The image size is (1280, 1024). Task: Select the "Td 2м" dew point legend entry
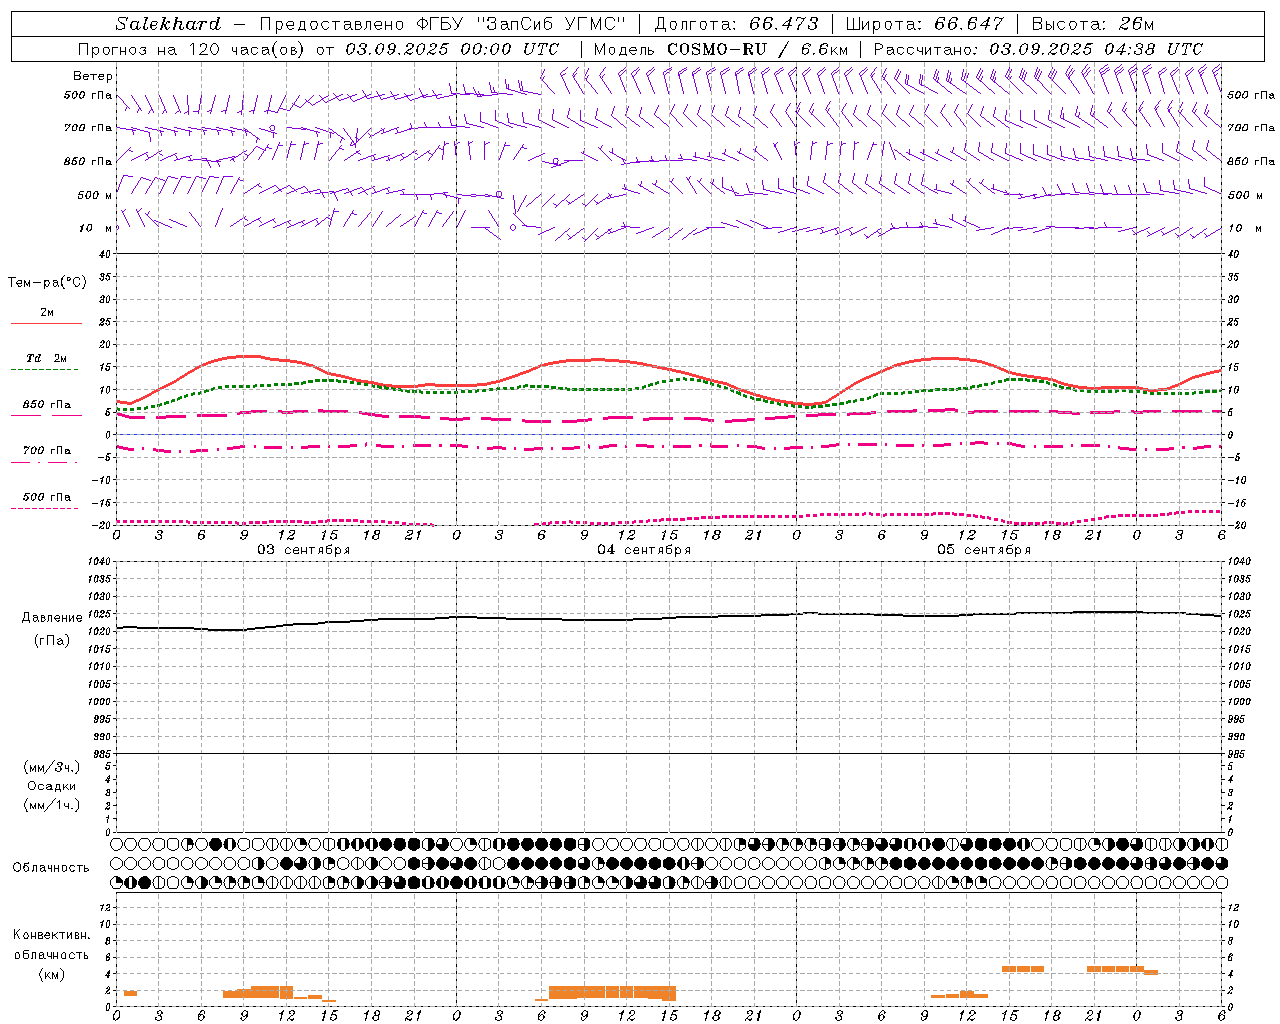click(x=47, y=358)
